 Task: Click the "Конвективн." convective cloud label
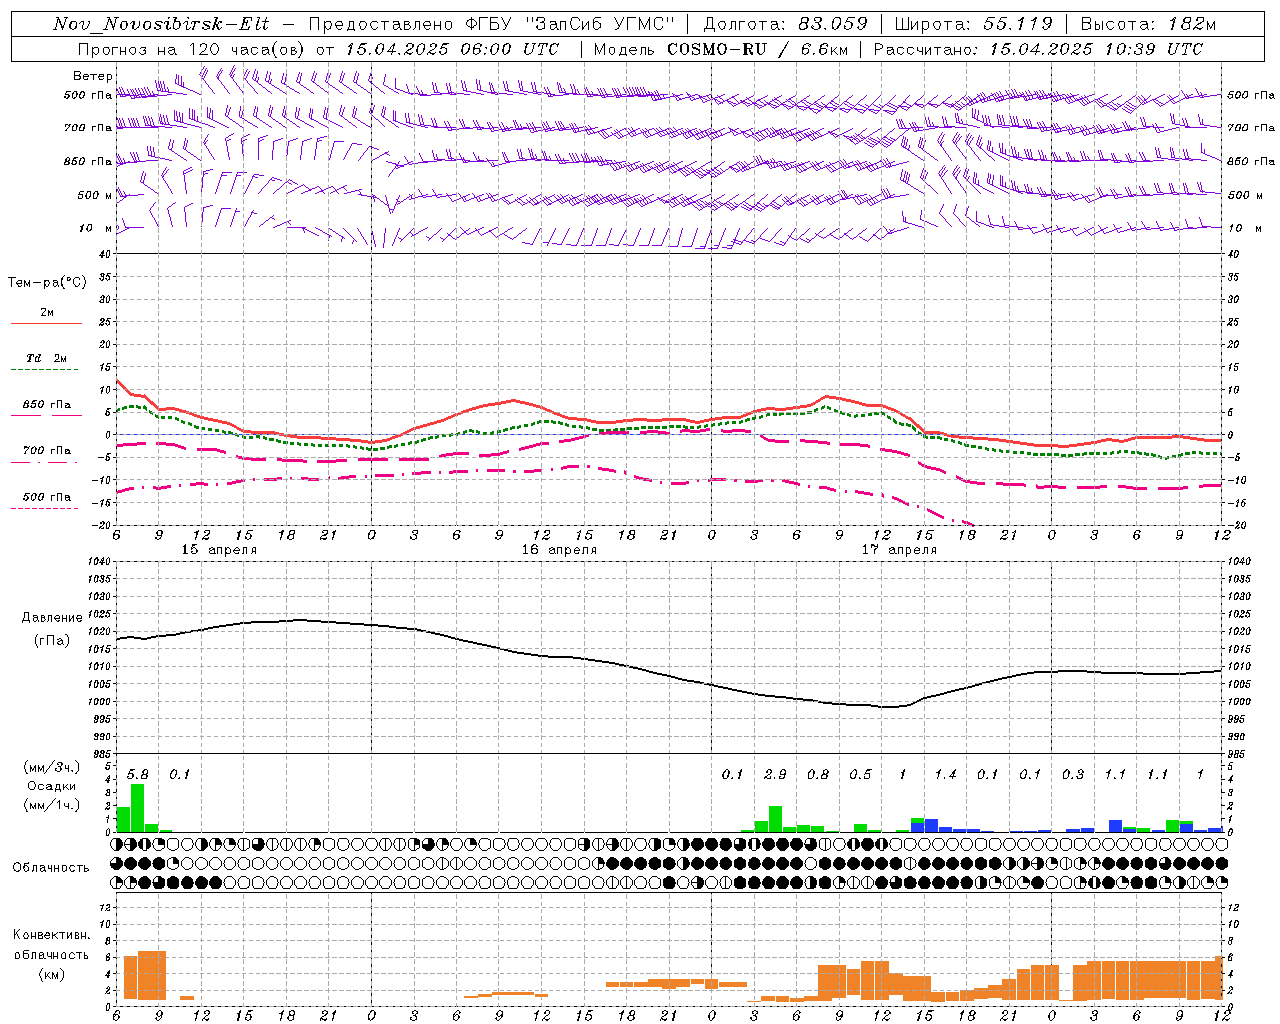tap(51, 935)
